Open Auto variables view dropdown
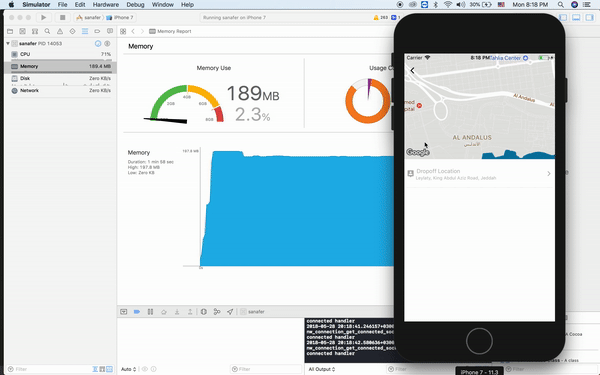This screenshot has width=600, height=375. tap(129, 369)
